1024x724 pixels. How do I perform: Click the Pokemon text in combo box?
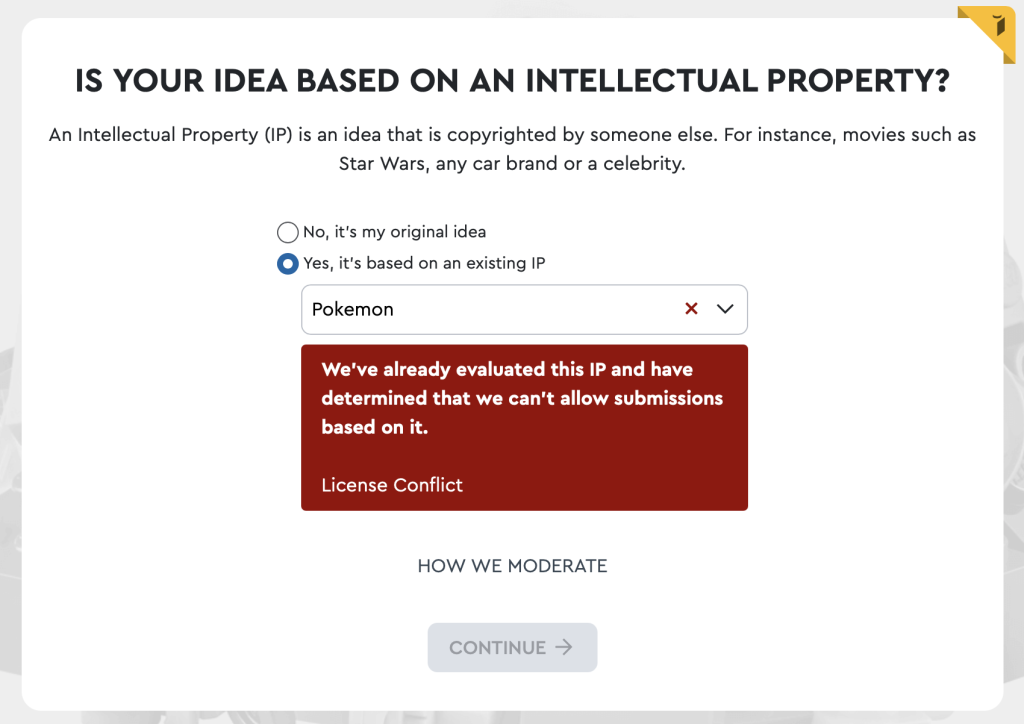point(353,309)
